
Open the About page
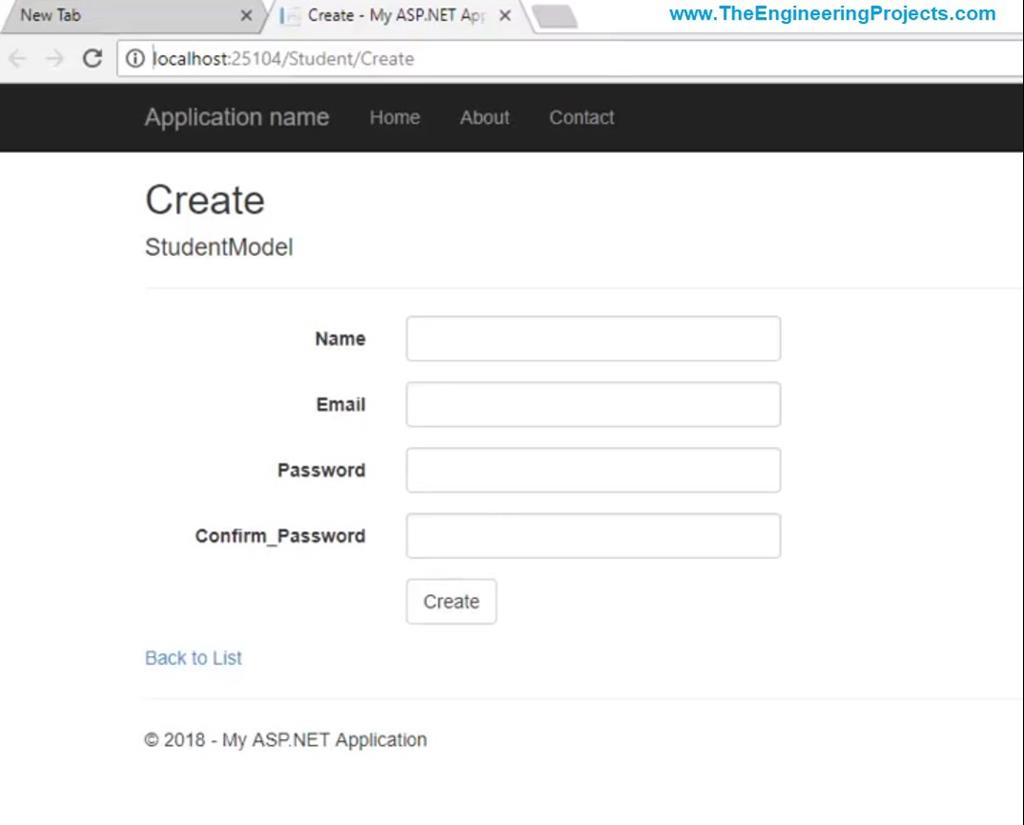coord(484,118)
